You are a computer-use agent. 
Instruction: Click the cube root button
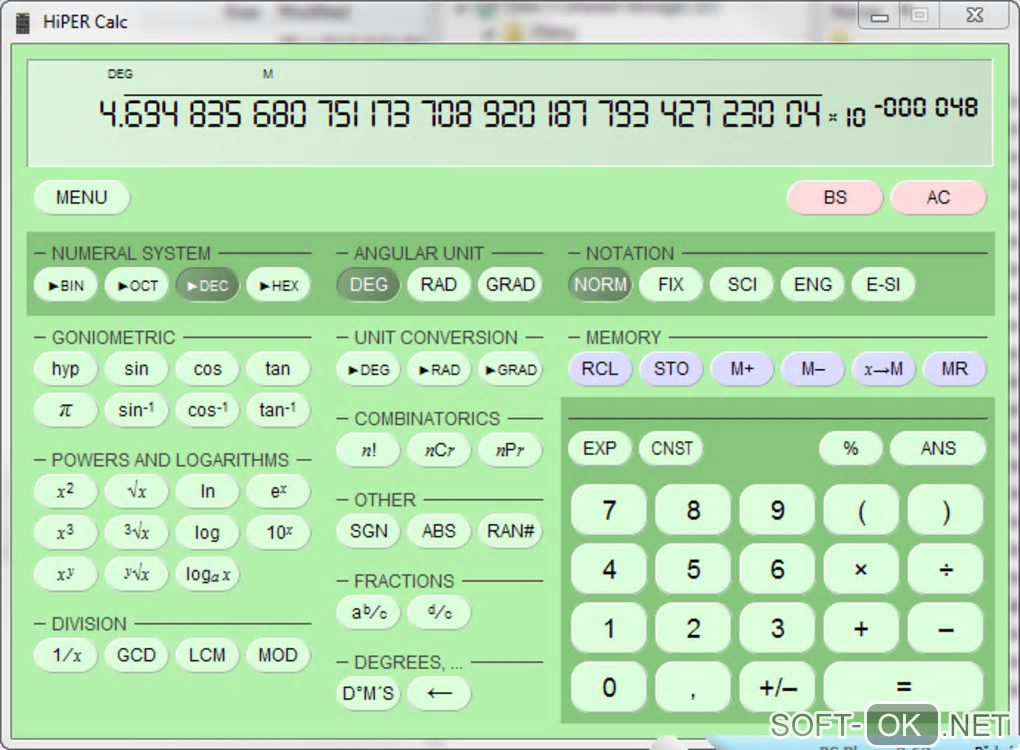pos(137,532)
